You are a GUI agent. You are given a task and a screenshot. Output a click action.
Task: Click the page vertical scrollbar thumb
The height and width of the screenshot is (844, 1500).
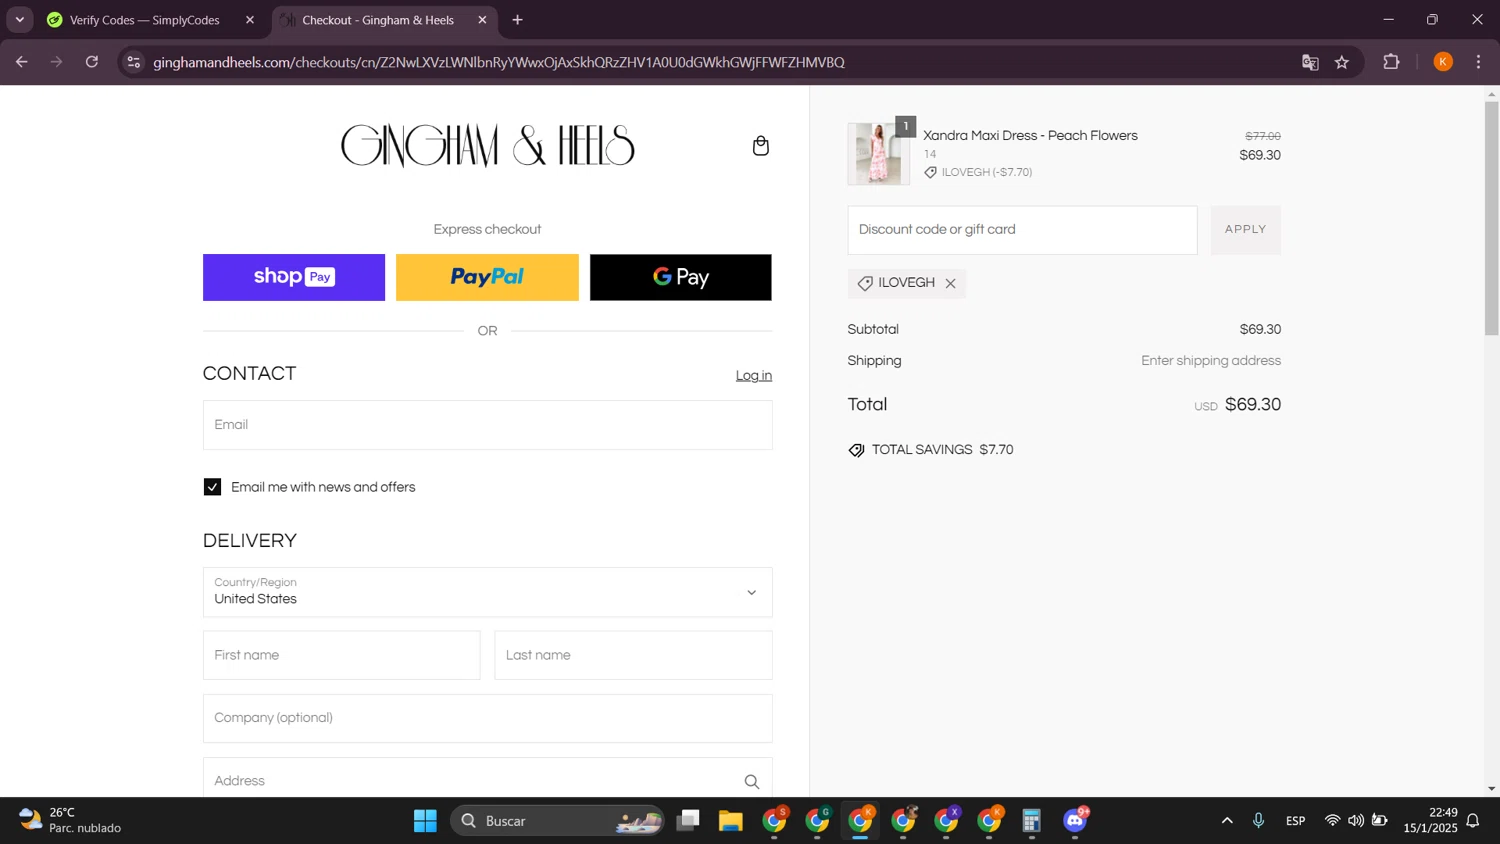tap(1491, 218)
